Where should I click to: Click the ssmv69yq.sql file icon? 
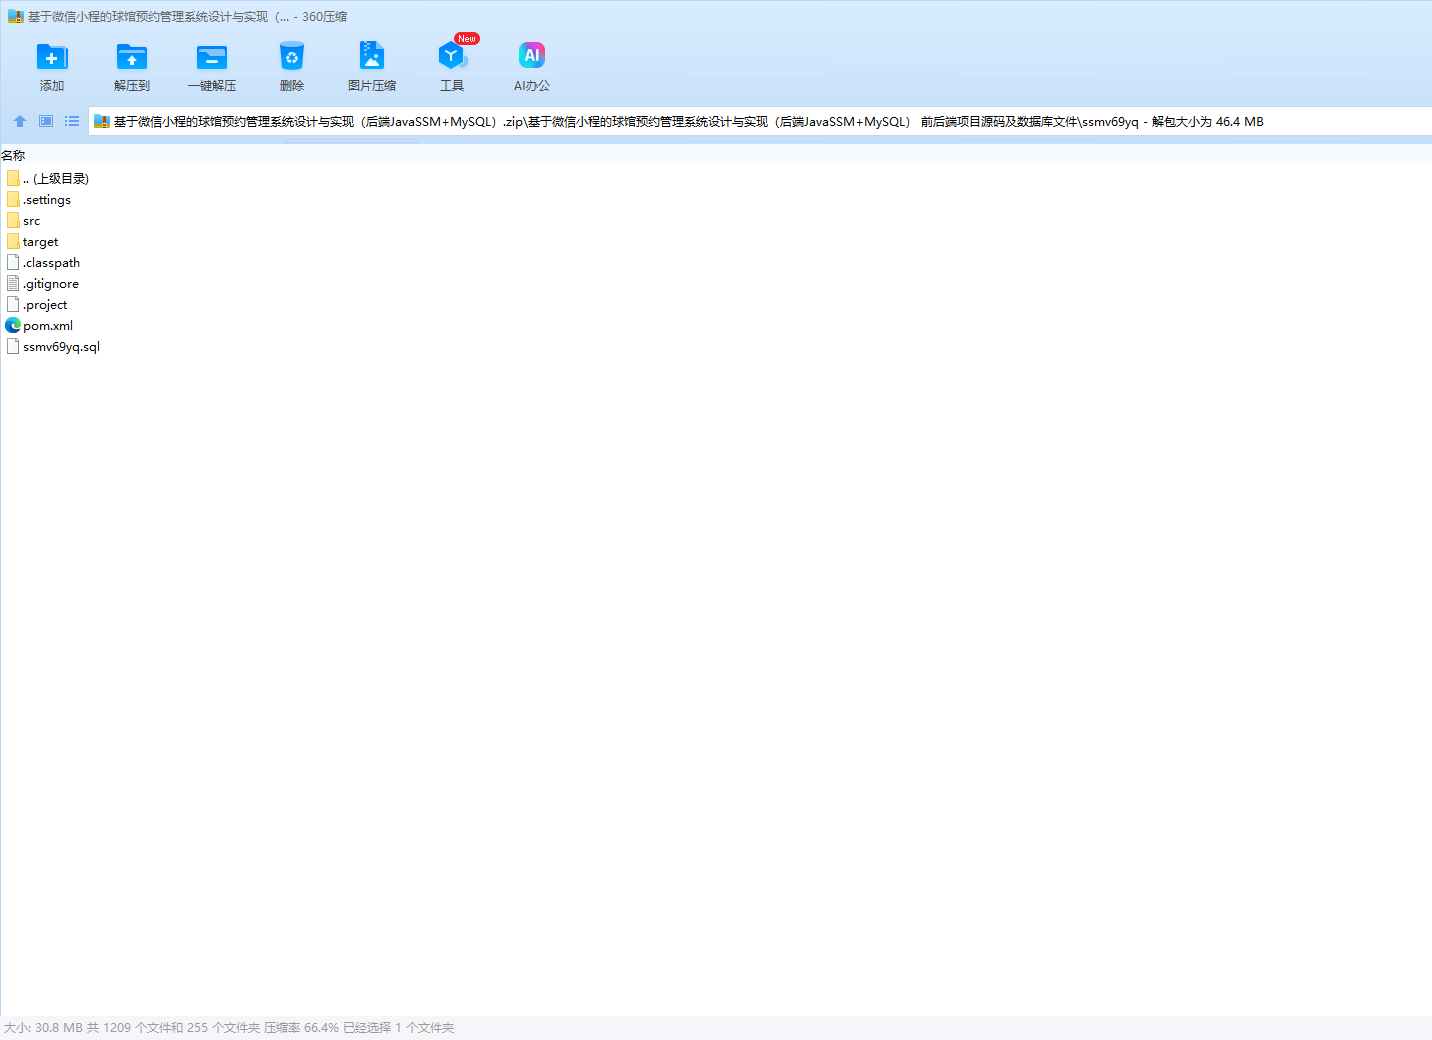[13, 346]
